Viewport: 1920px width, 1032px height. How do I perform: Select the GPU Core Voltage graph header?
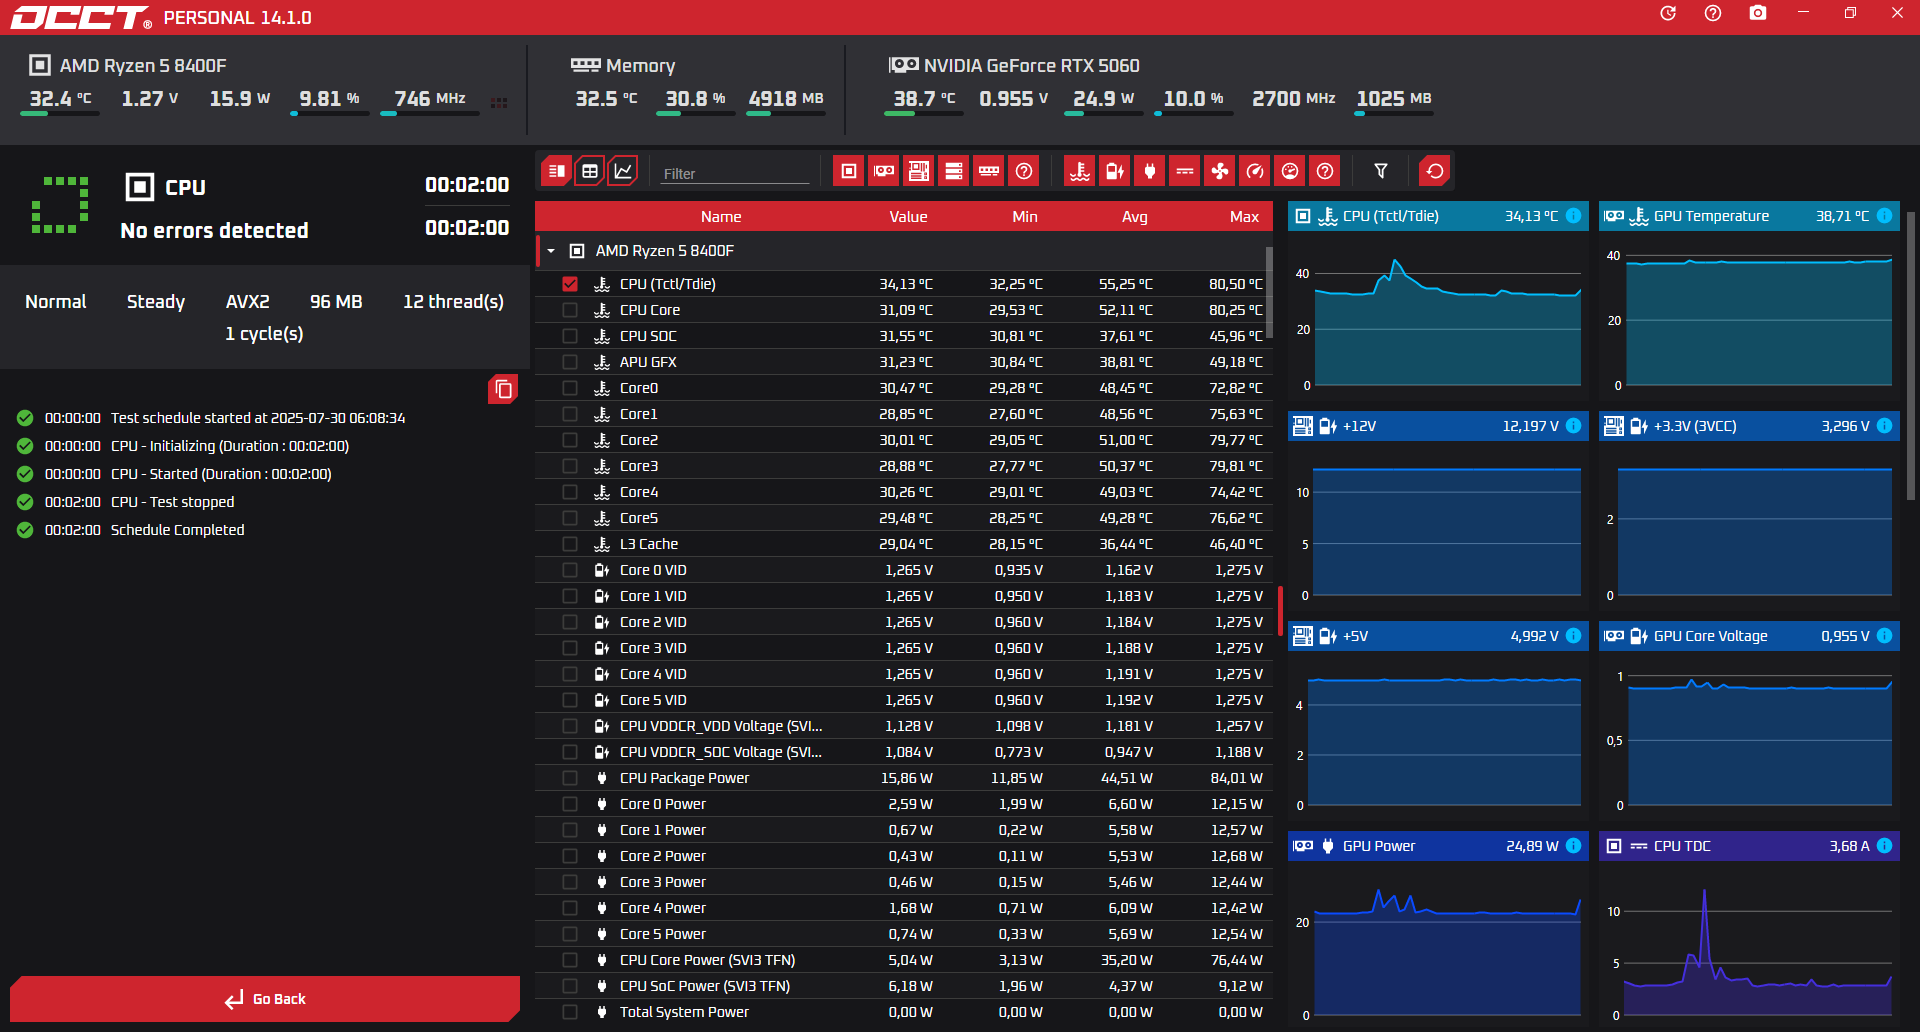tap(1749, 636)
